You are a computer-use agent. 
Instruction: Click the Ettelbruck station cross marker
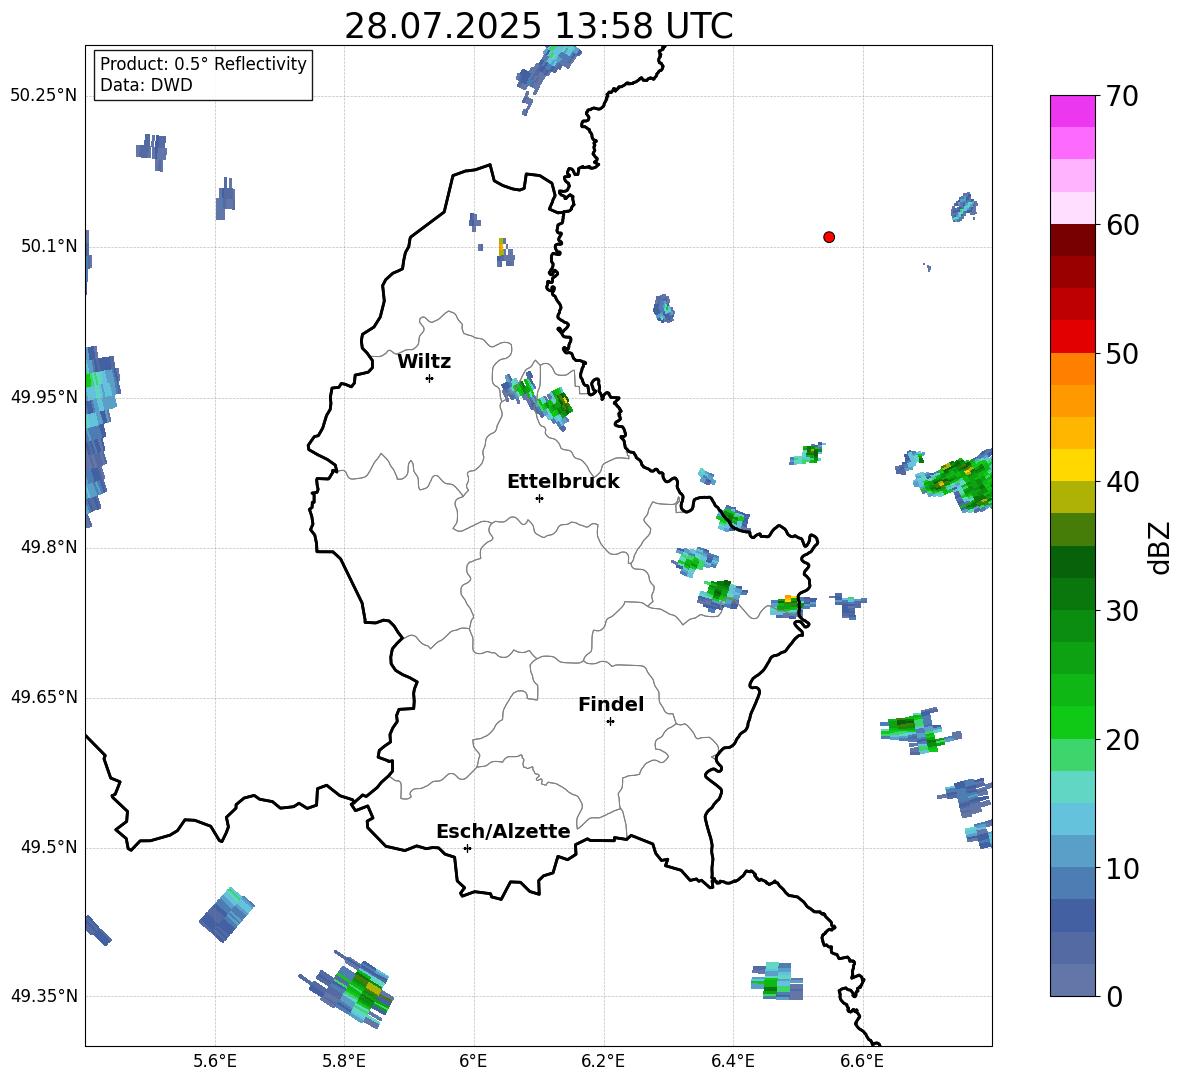click(x=539, y=498)
